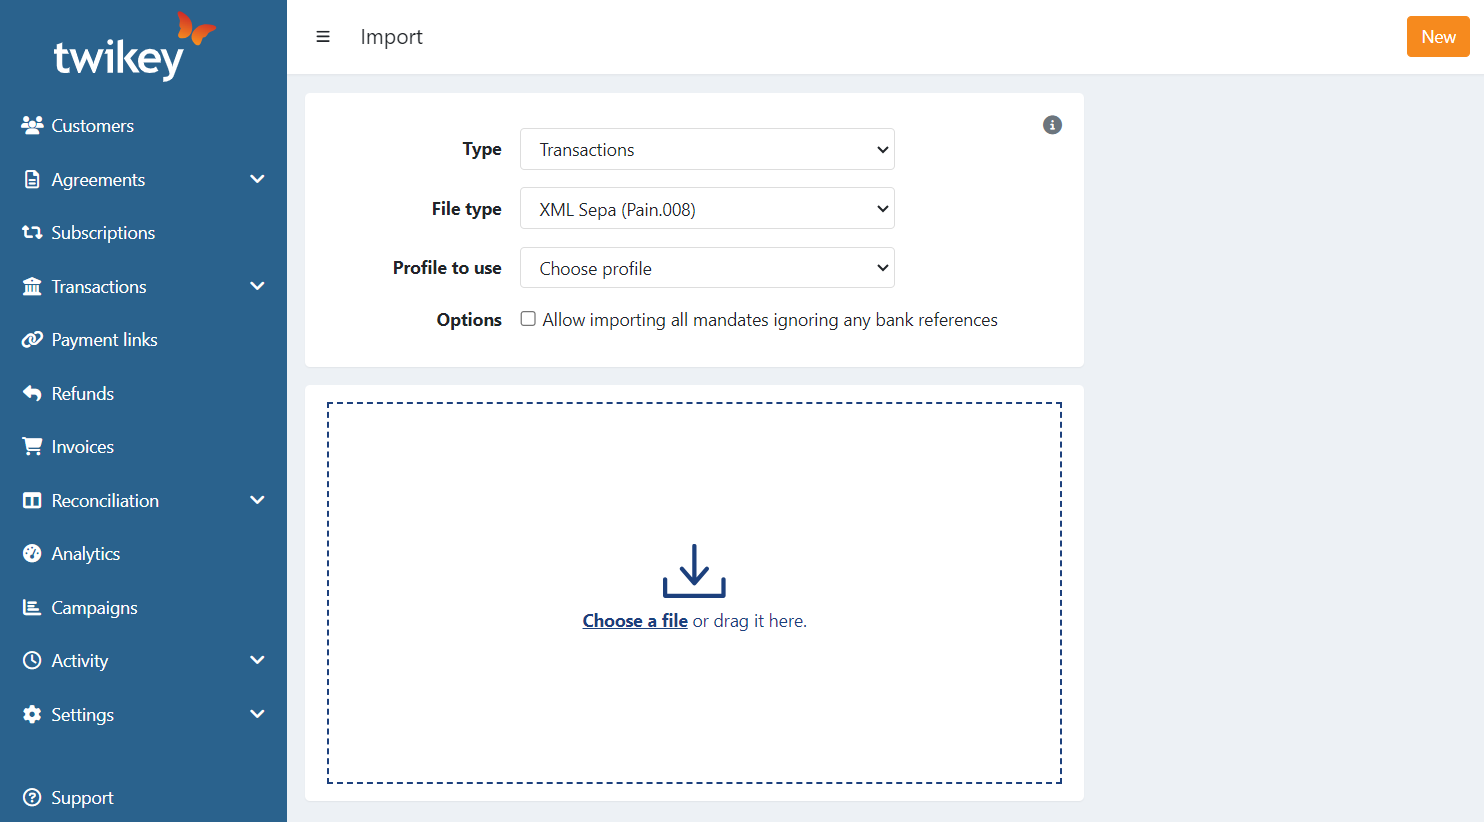Image resolution: width=1484 pixels, height=822 pixels.
Task: Open Customers via its people icon
Action: coord(32,125)
